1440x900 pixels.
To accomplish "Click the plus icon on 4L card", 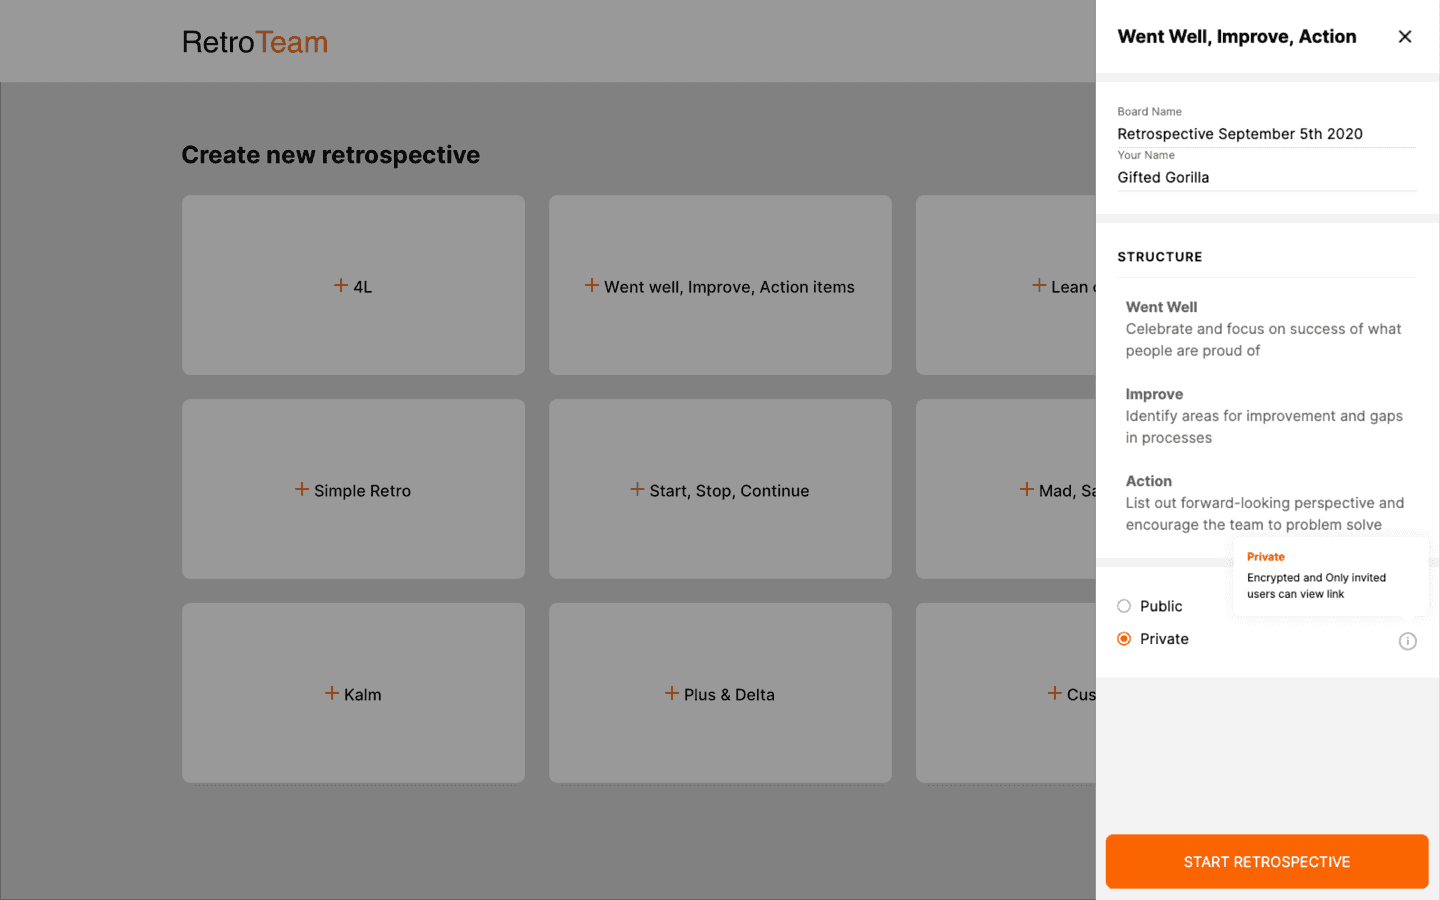I will [x=341, y=286].
